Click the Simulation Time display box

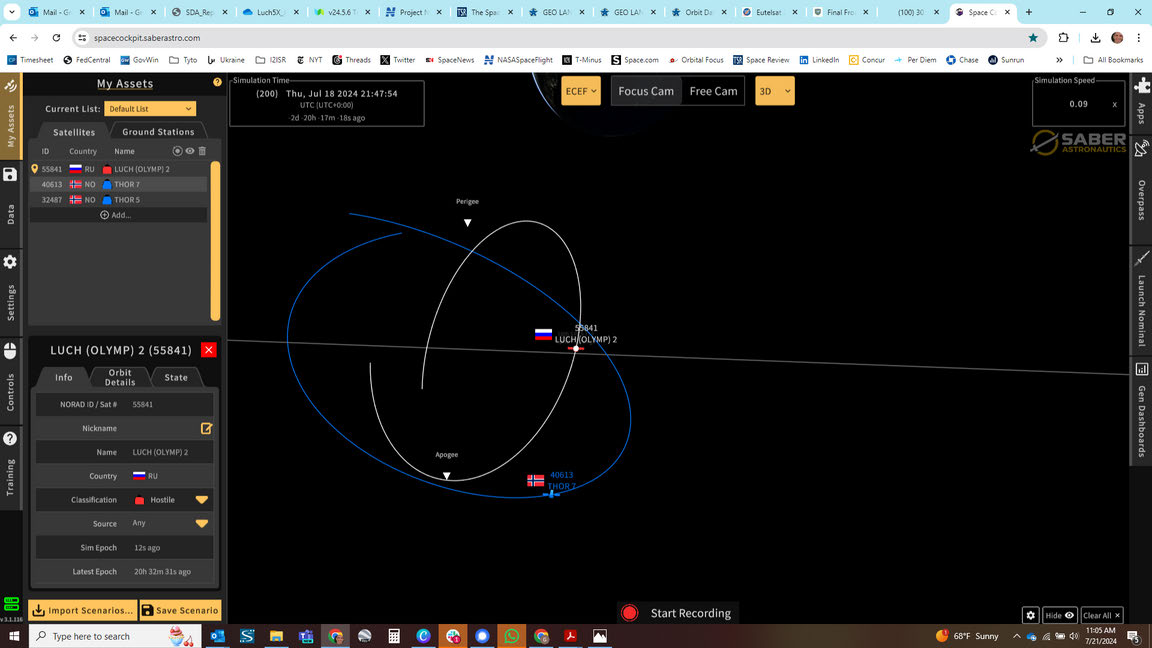coord(327,102)
